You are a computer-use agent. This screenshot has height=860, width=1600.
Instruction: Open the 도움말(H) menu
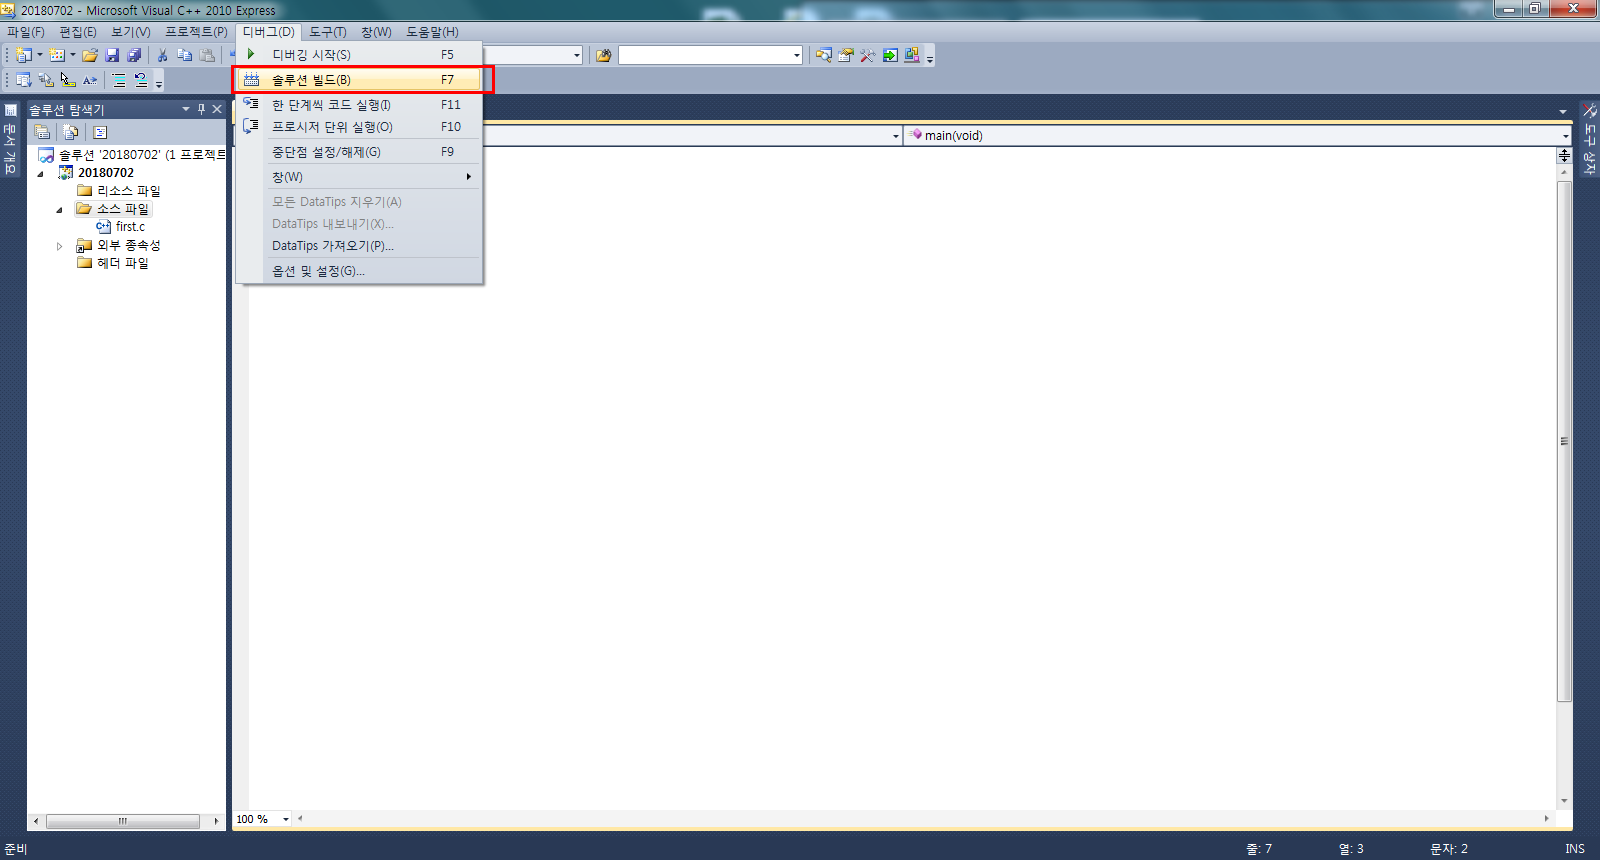pyautogui.click(x=432, y=32)
